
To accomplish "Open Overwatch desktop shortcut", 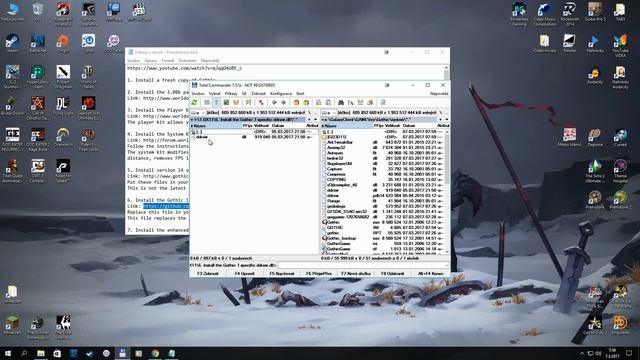I will 63,137.
